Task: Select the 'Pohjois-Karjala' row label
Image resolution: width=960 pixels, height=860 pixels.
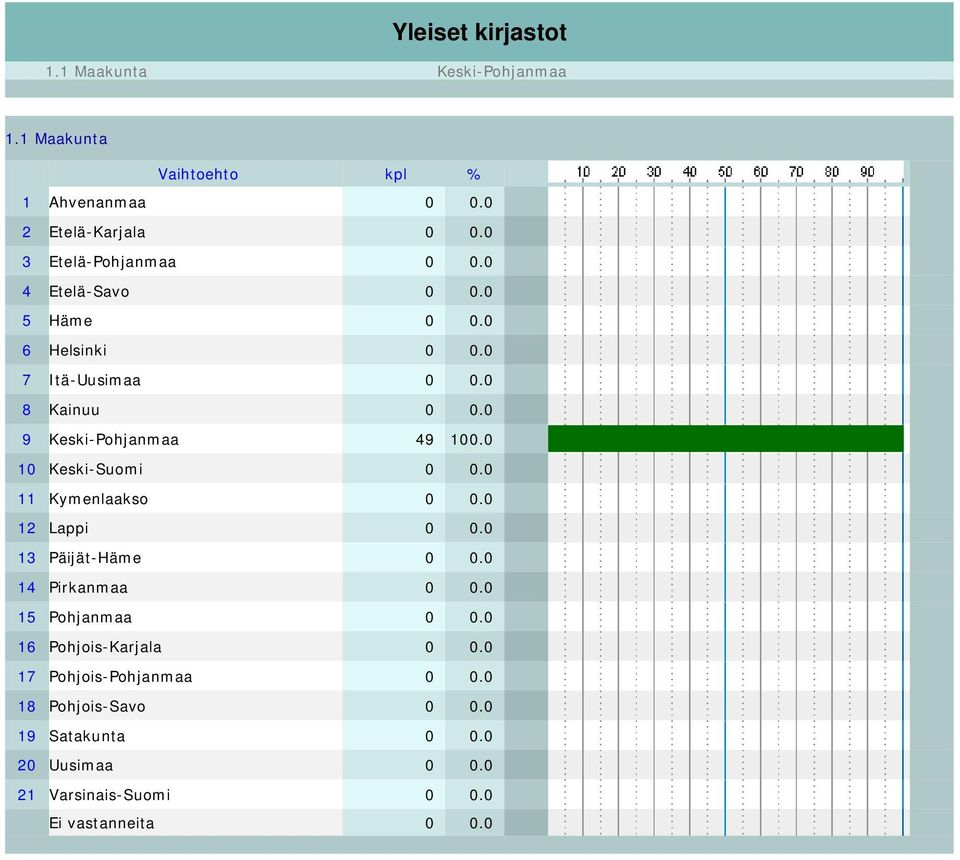Action: tap(105, 647)
